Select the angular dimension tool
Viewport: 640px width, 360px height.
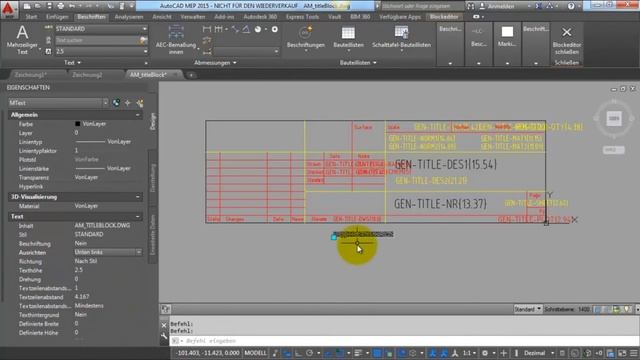(246, 29)
